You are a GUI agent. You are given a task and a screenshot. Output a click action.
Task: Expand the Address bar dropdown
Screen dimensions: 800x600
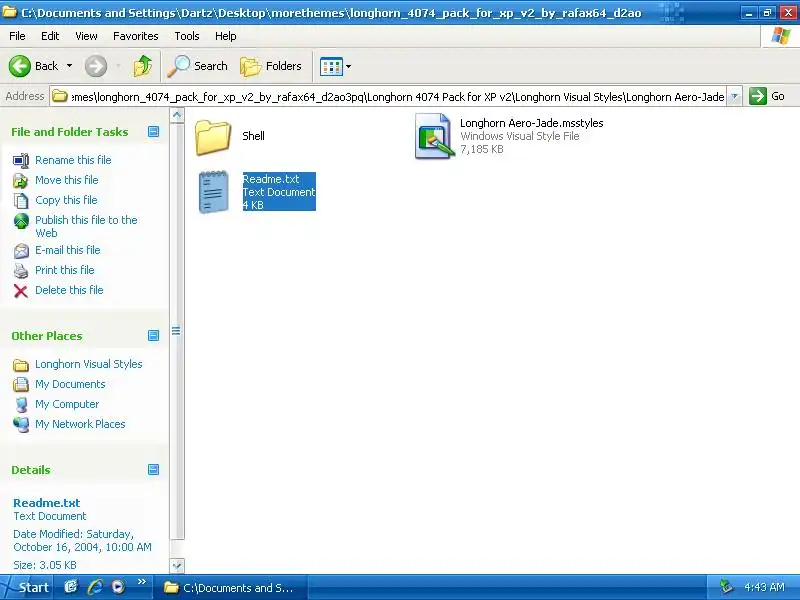coord(734,96)
